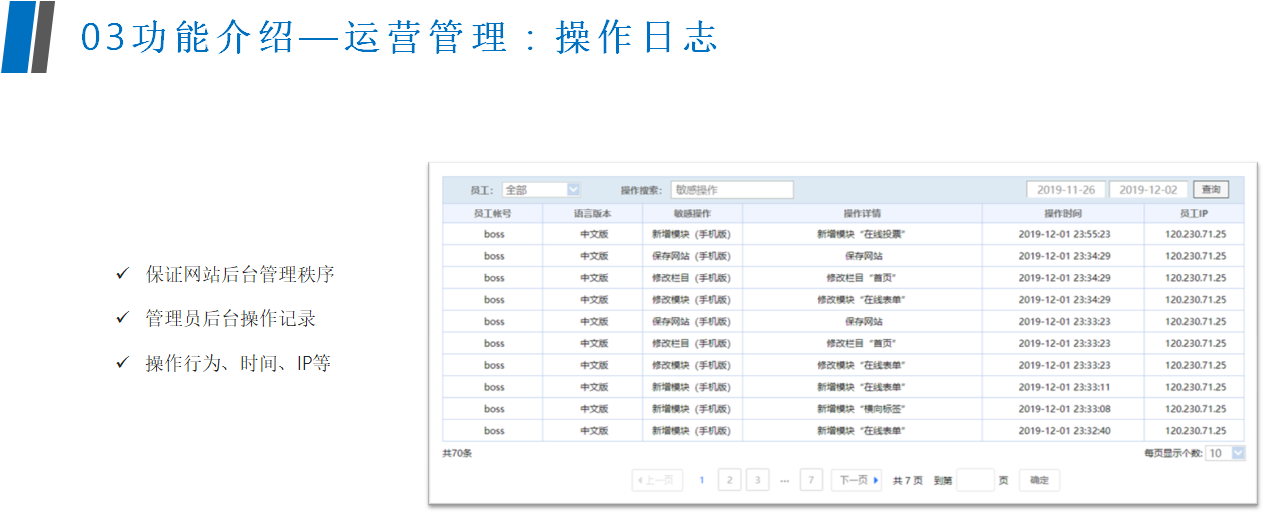Click the 员工帐号 column header

coord(493,213)
